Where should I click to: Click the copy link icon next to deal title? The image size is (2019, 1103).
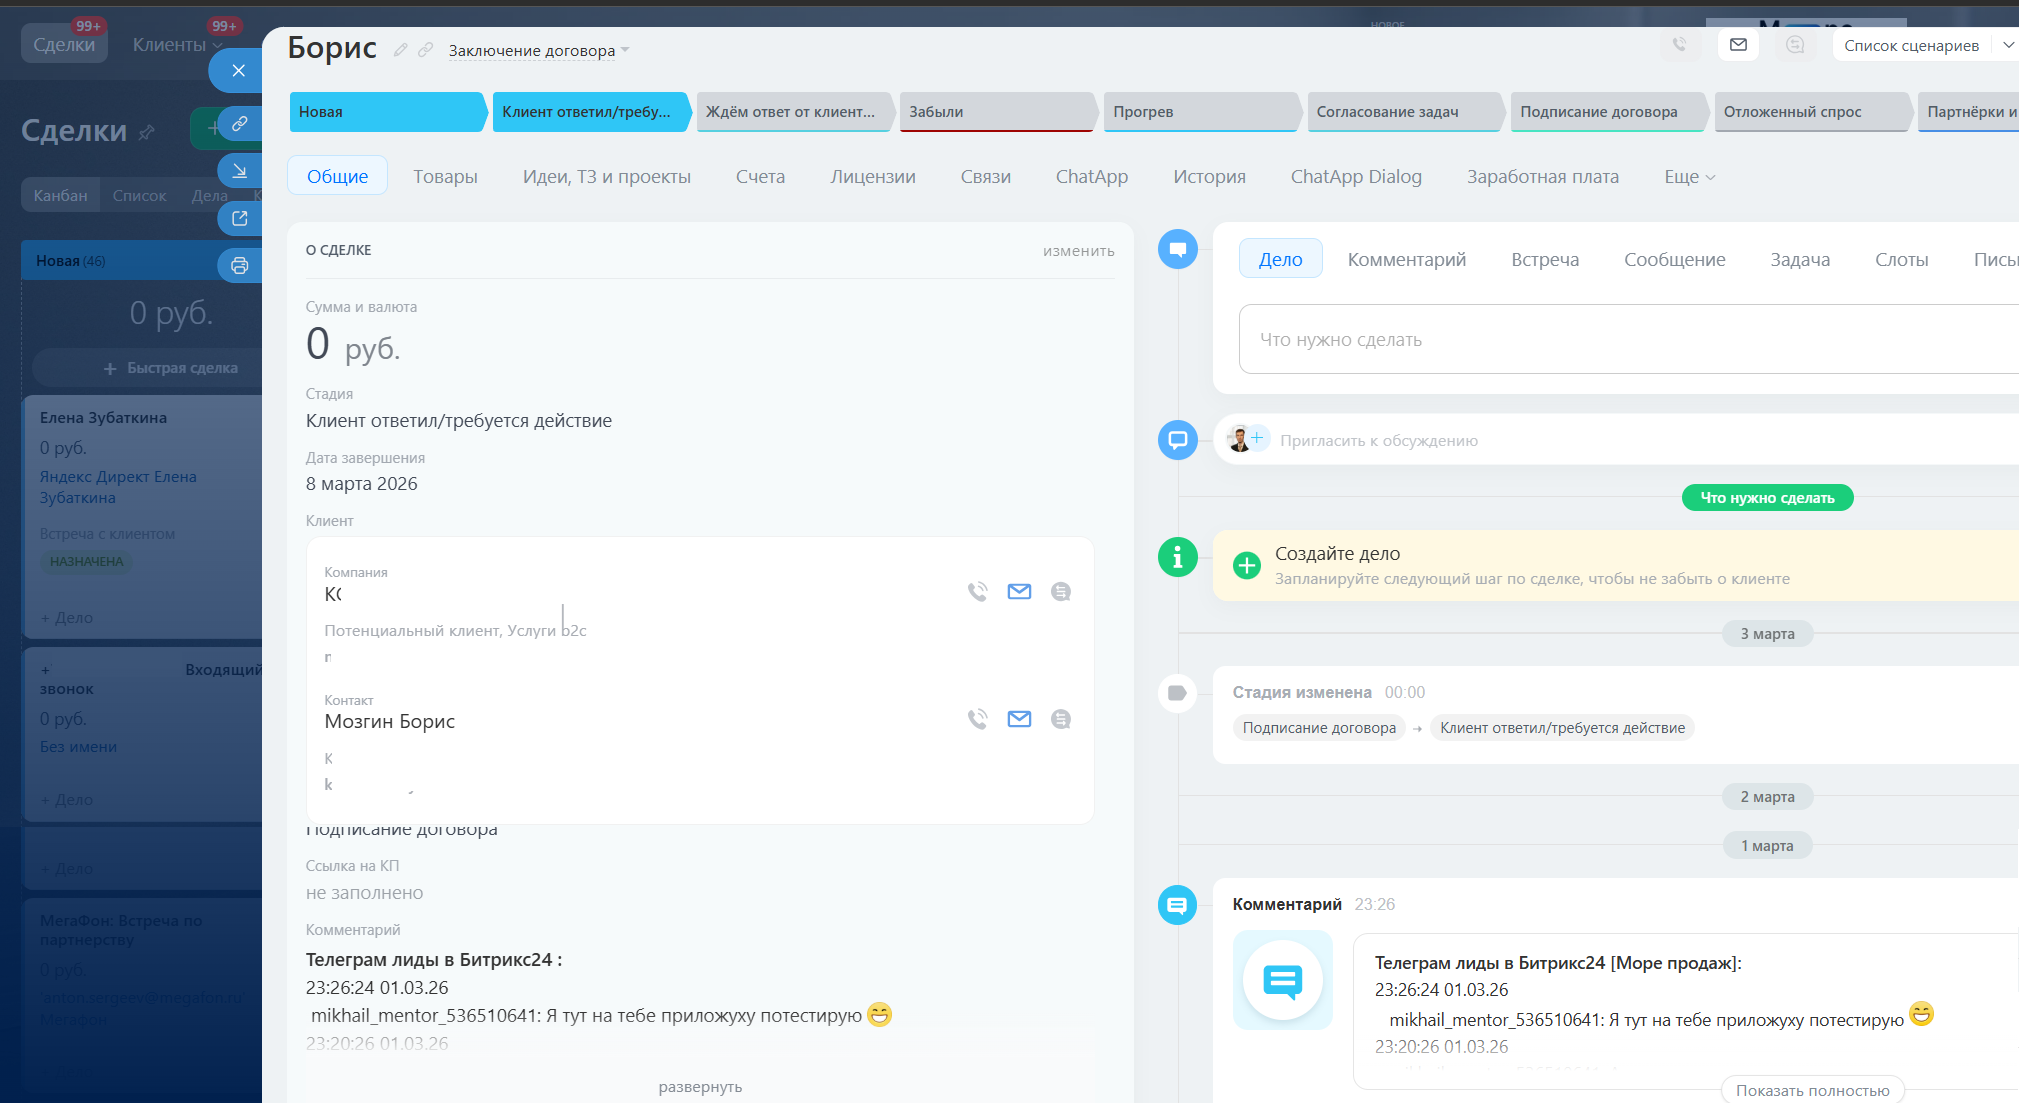pos(426,50)
